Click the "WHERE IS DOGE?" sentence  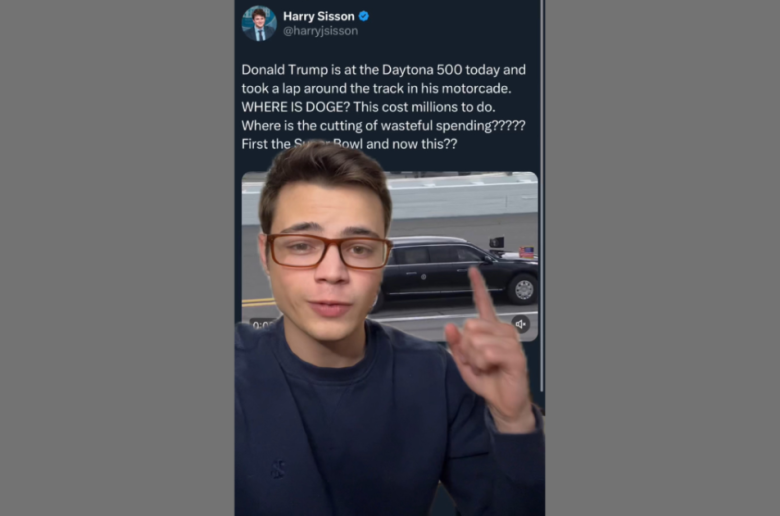click(x=296, y=107)
